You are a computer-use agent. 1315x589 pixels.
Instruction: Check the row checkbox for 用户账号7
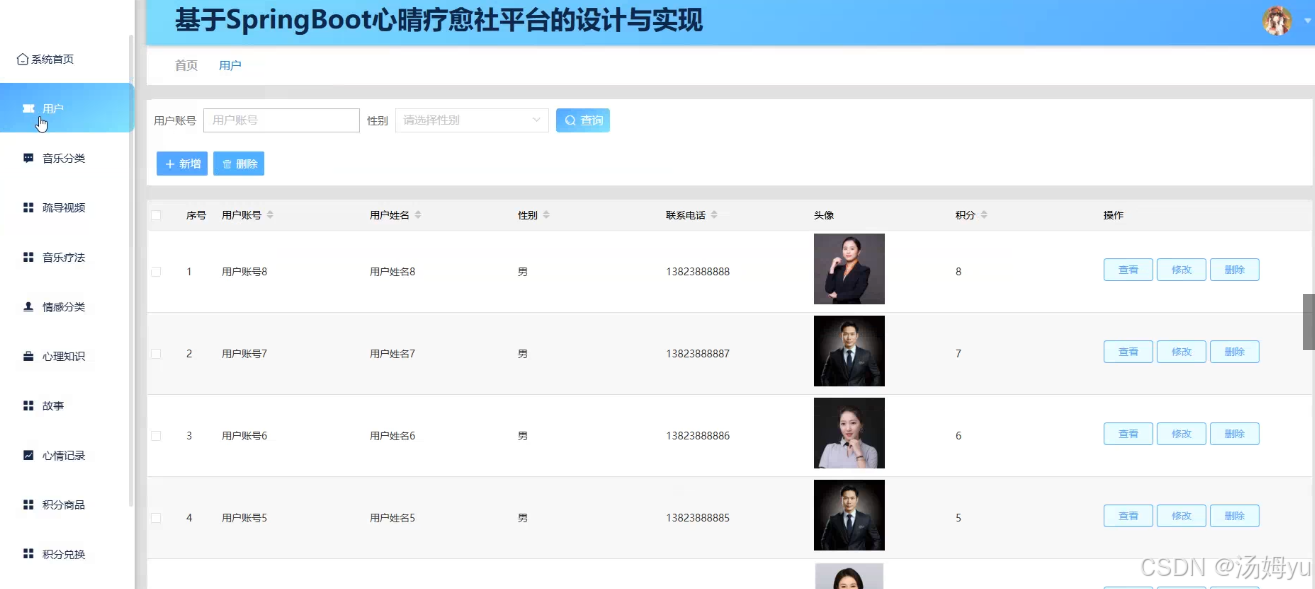(156, 354)
